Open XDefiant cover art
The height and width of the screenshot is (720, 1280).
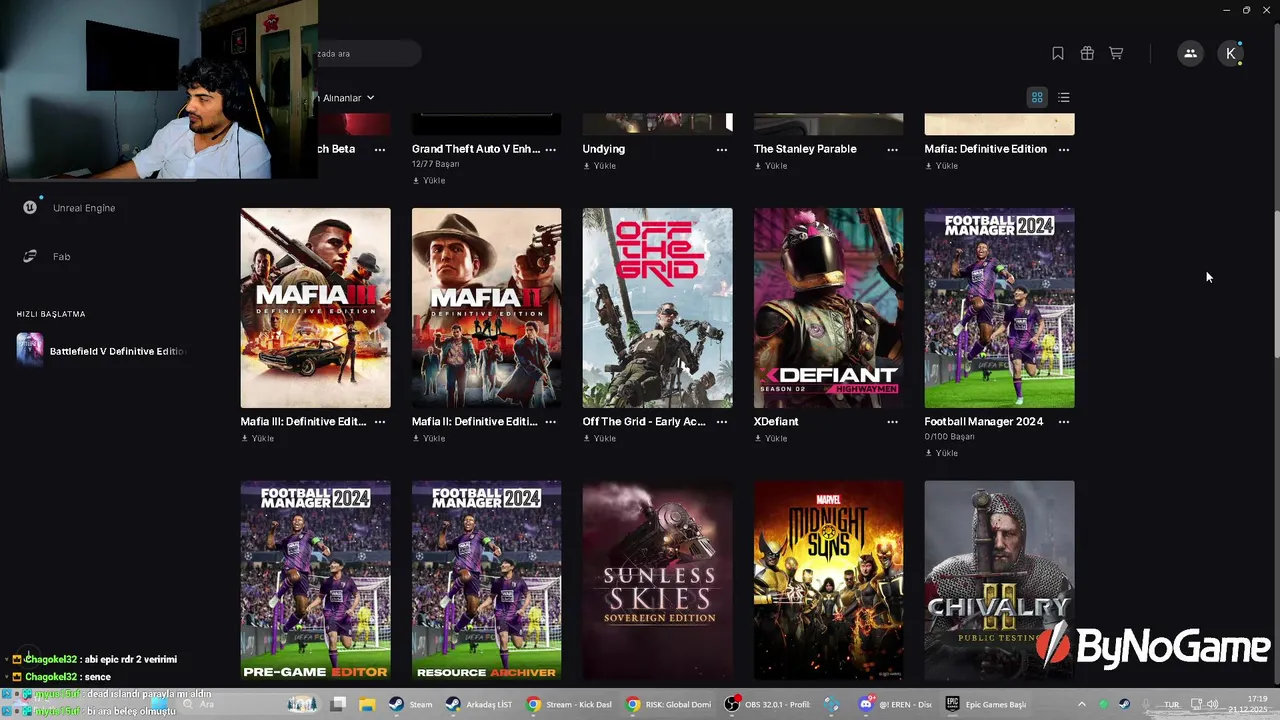click(x=829, y=308)
